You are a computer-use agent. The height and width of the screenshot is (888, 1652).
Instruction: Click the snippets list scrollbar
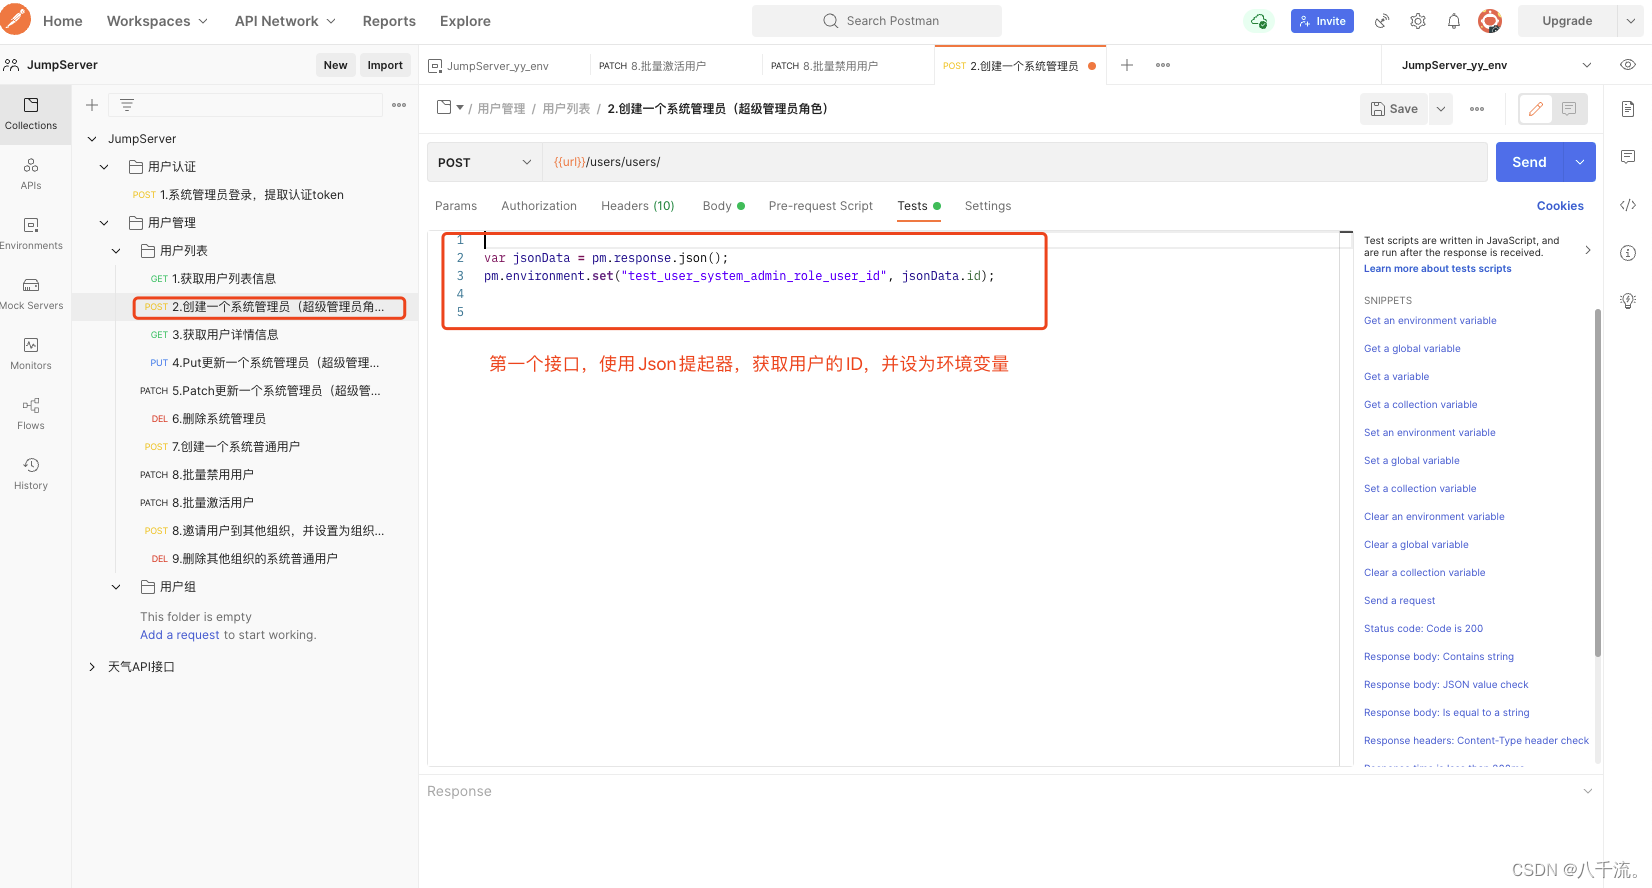click(1598, 483)
